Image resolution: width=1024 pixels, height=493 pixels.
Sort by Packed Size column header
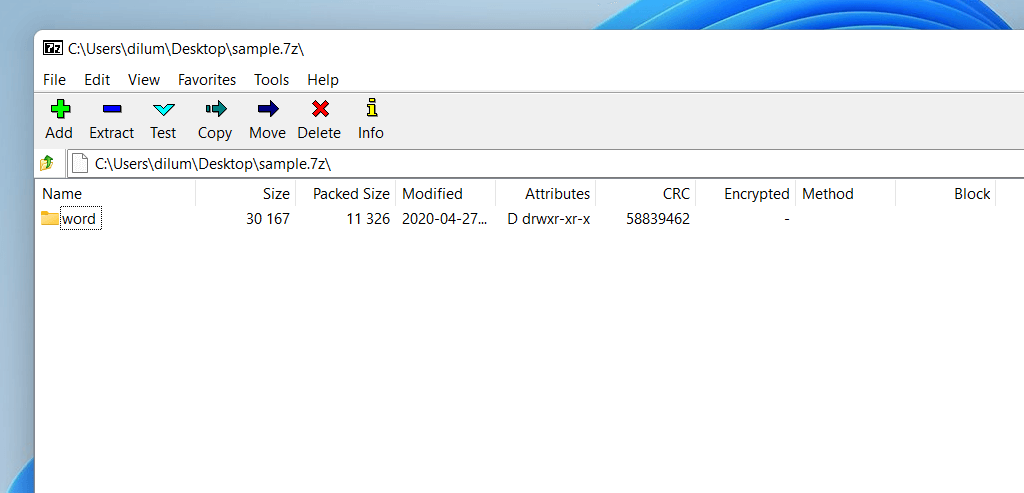345,194
